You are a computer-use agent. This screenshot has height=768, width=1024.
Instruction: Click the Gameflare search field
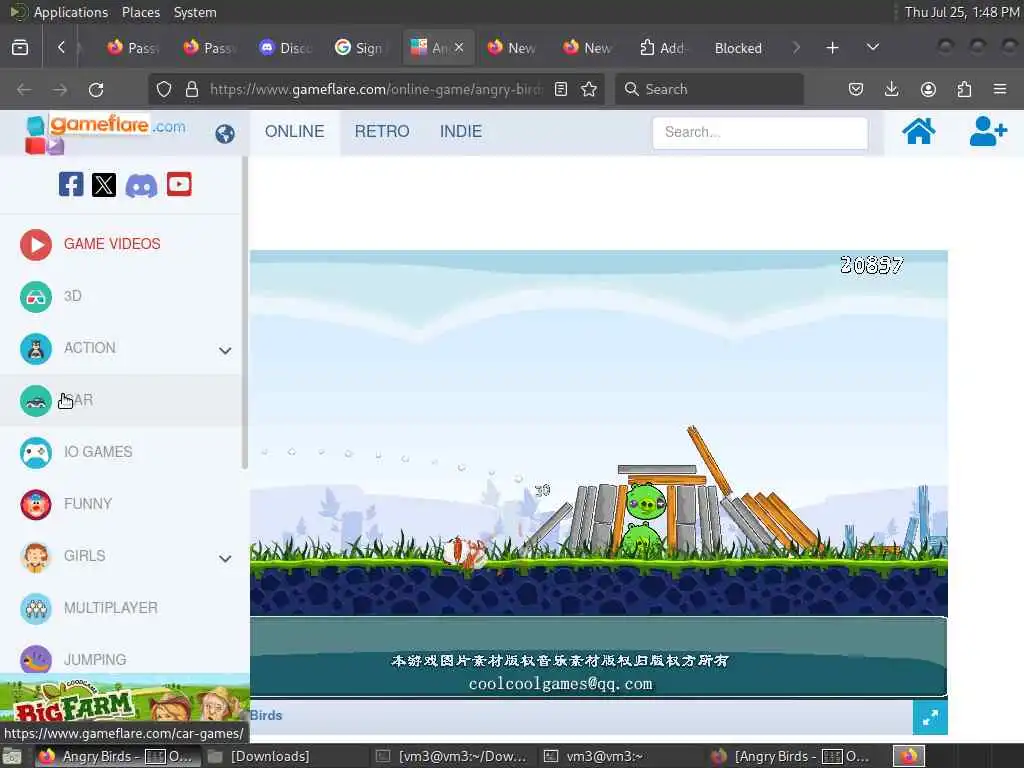tap(760, 133)
